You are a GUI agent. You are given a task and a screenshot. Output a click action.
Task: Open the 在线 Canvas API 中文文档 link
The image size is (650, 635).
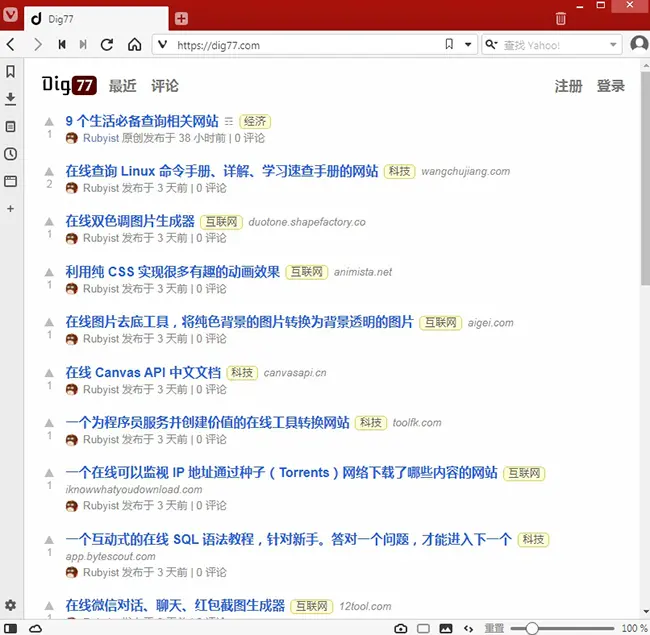(143, 372)
